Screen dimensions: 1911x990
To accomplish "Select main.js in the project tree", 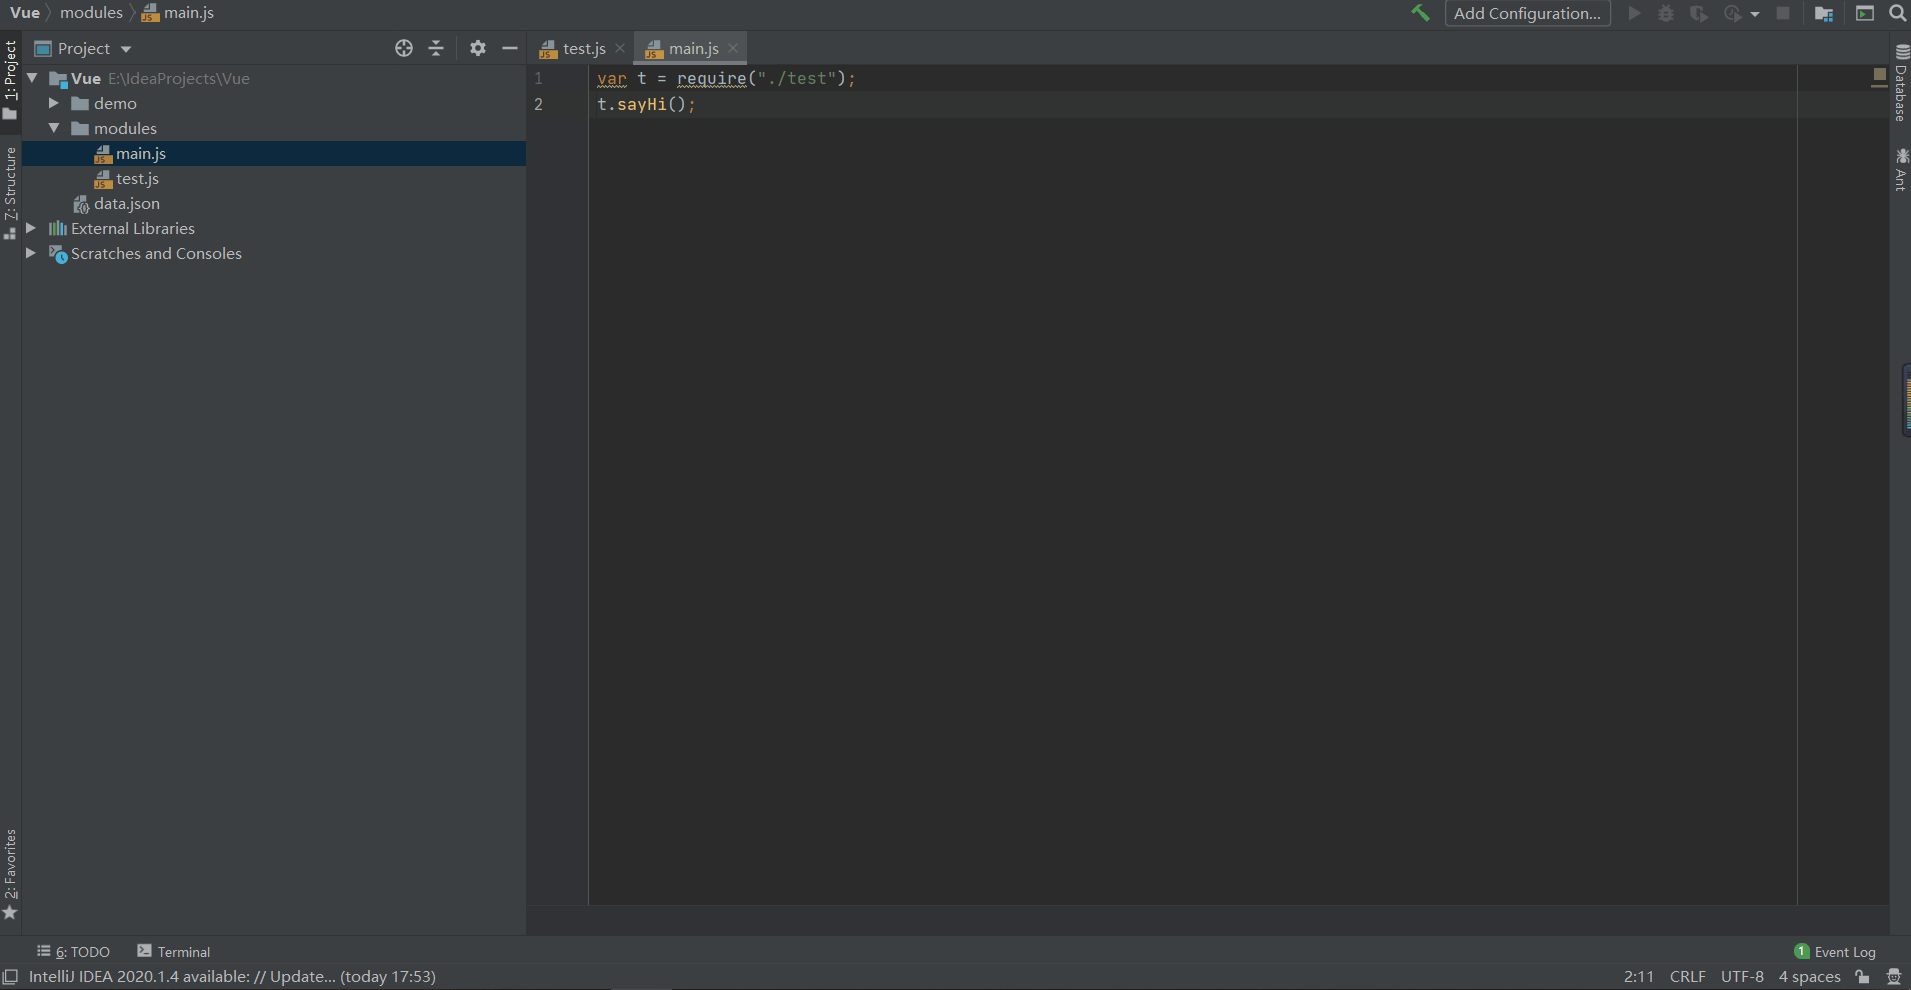I will coord(274,153).
